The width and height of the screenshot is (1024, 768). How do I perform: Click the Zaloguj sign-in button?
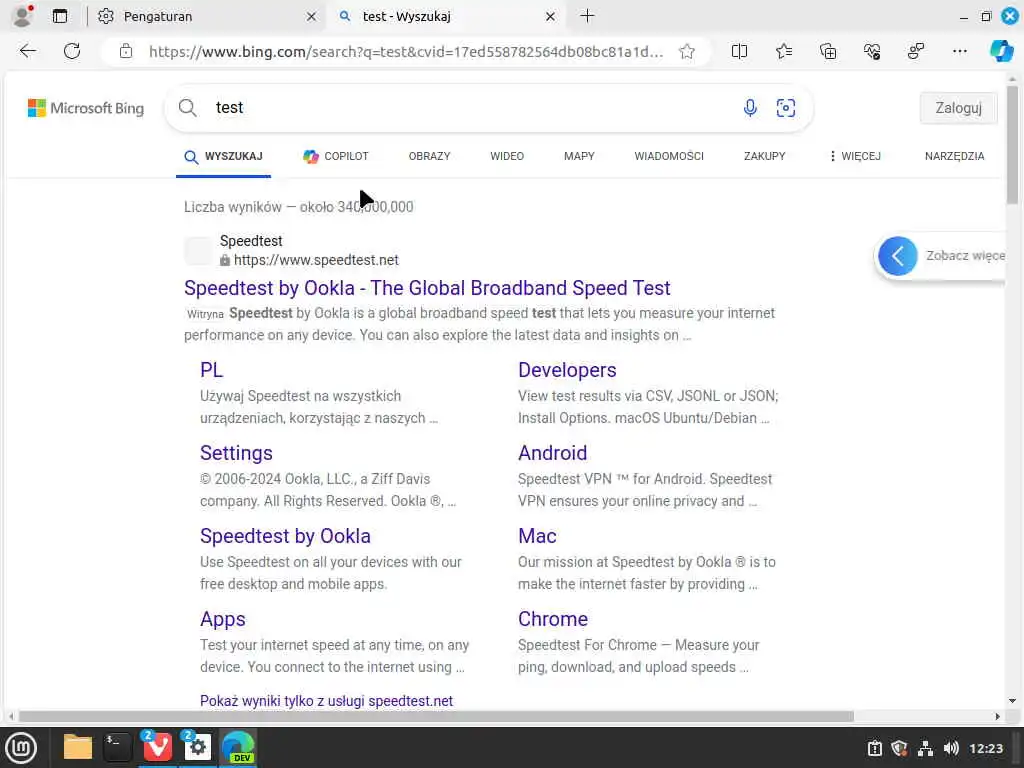click(958, 108)
